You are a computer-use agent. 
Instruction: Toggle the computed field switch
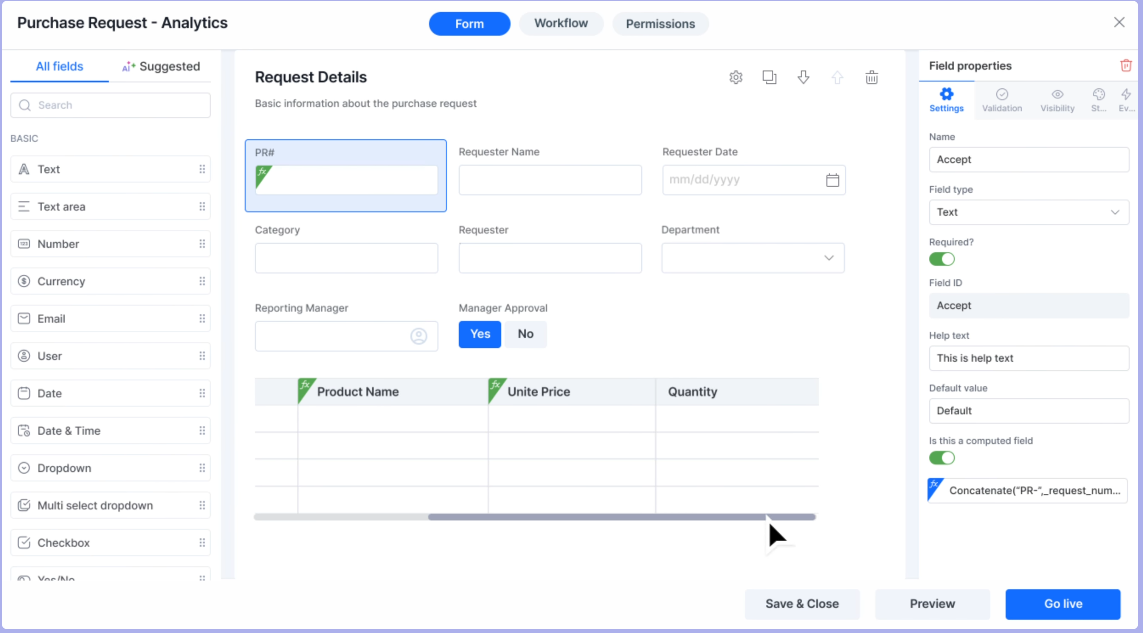[942, 458]
